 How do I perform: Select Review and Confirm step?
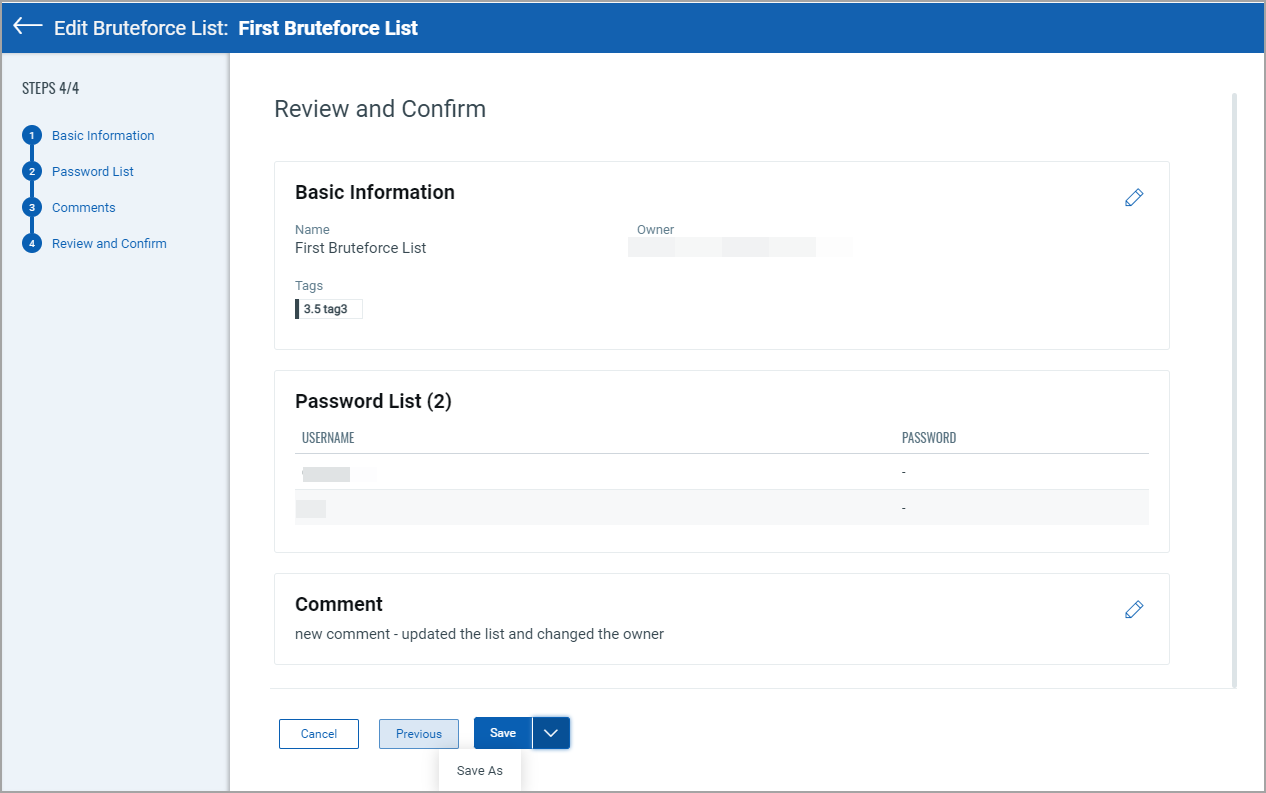coord(109,244)
